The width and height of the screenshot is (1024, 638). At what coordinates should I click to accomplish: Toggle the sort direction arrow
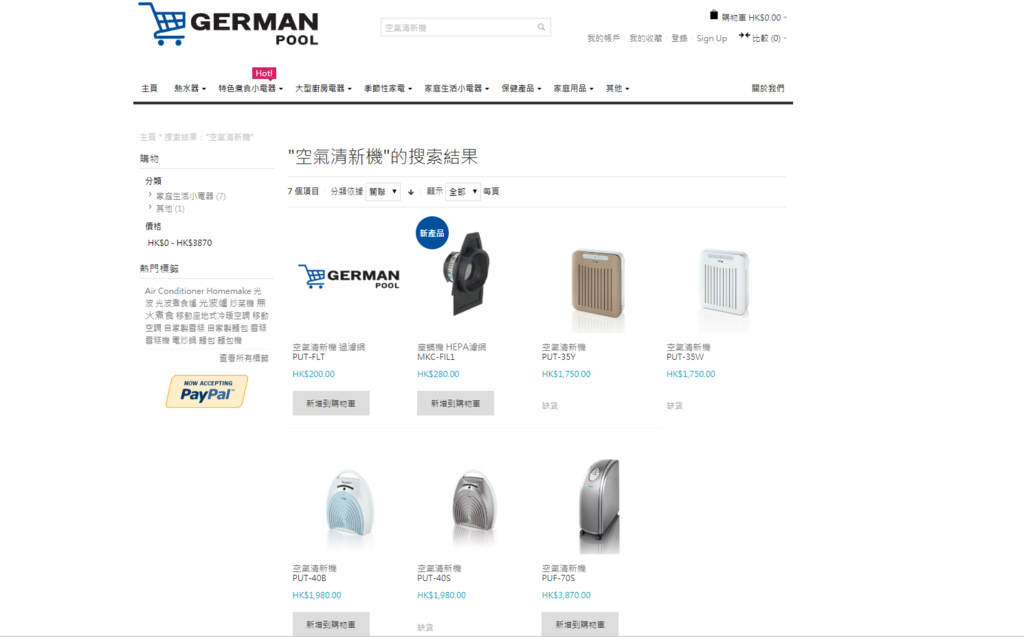tap(411, 192)
